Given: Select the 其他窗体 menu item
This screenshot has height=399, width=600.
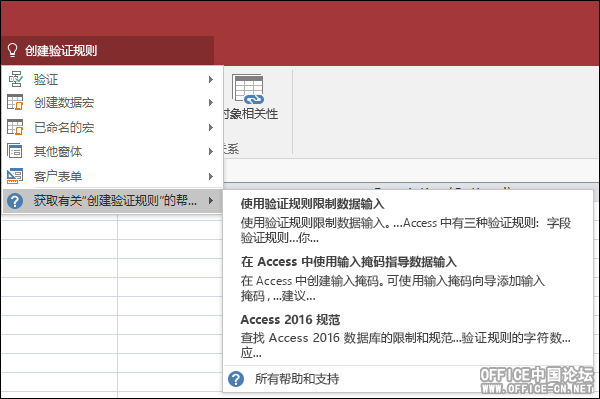Looking at the screenshot, I should coord(112,151).
